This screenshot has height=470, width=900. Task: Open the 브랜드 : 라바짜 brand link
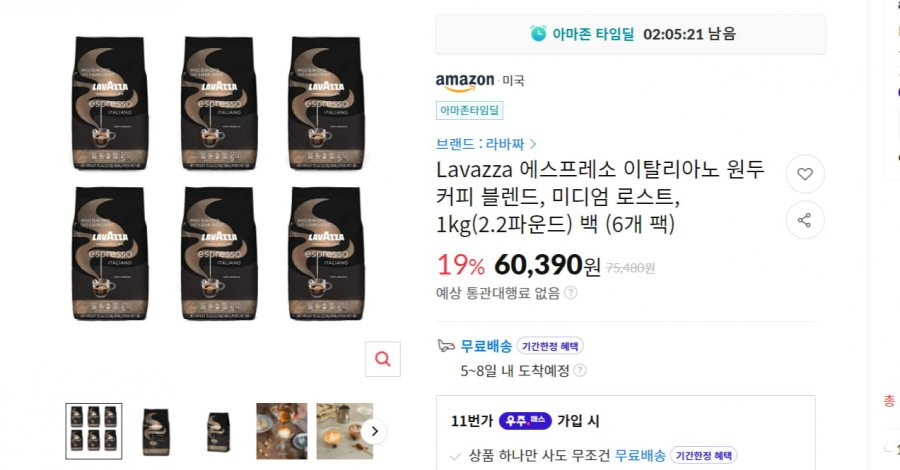point(480,143)
